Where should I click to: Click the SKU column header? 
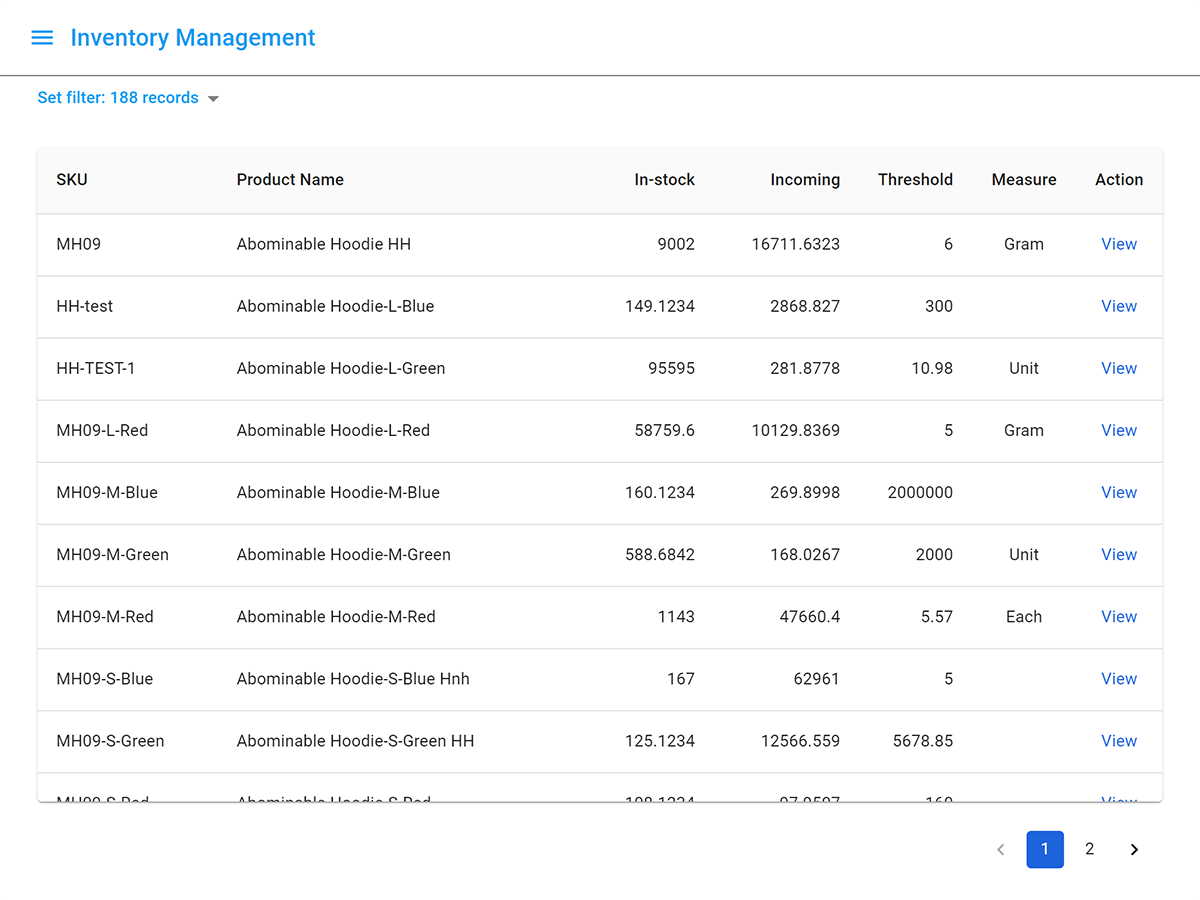click(72, 180)
